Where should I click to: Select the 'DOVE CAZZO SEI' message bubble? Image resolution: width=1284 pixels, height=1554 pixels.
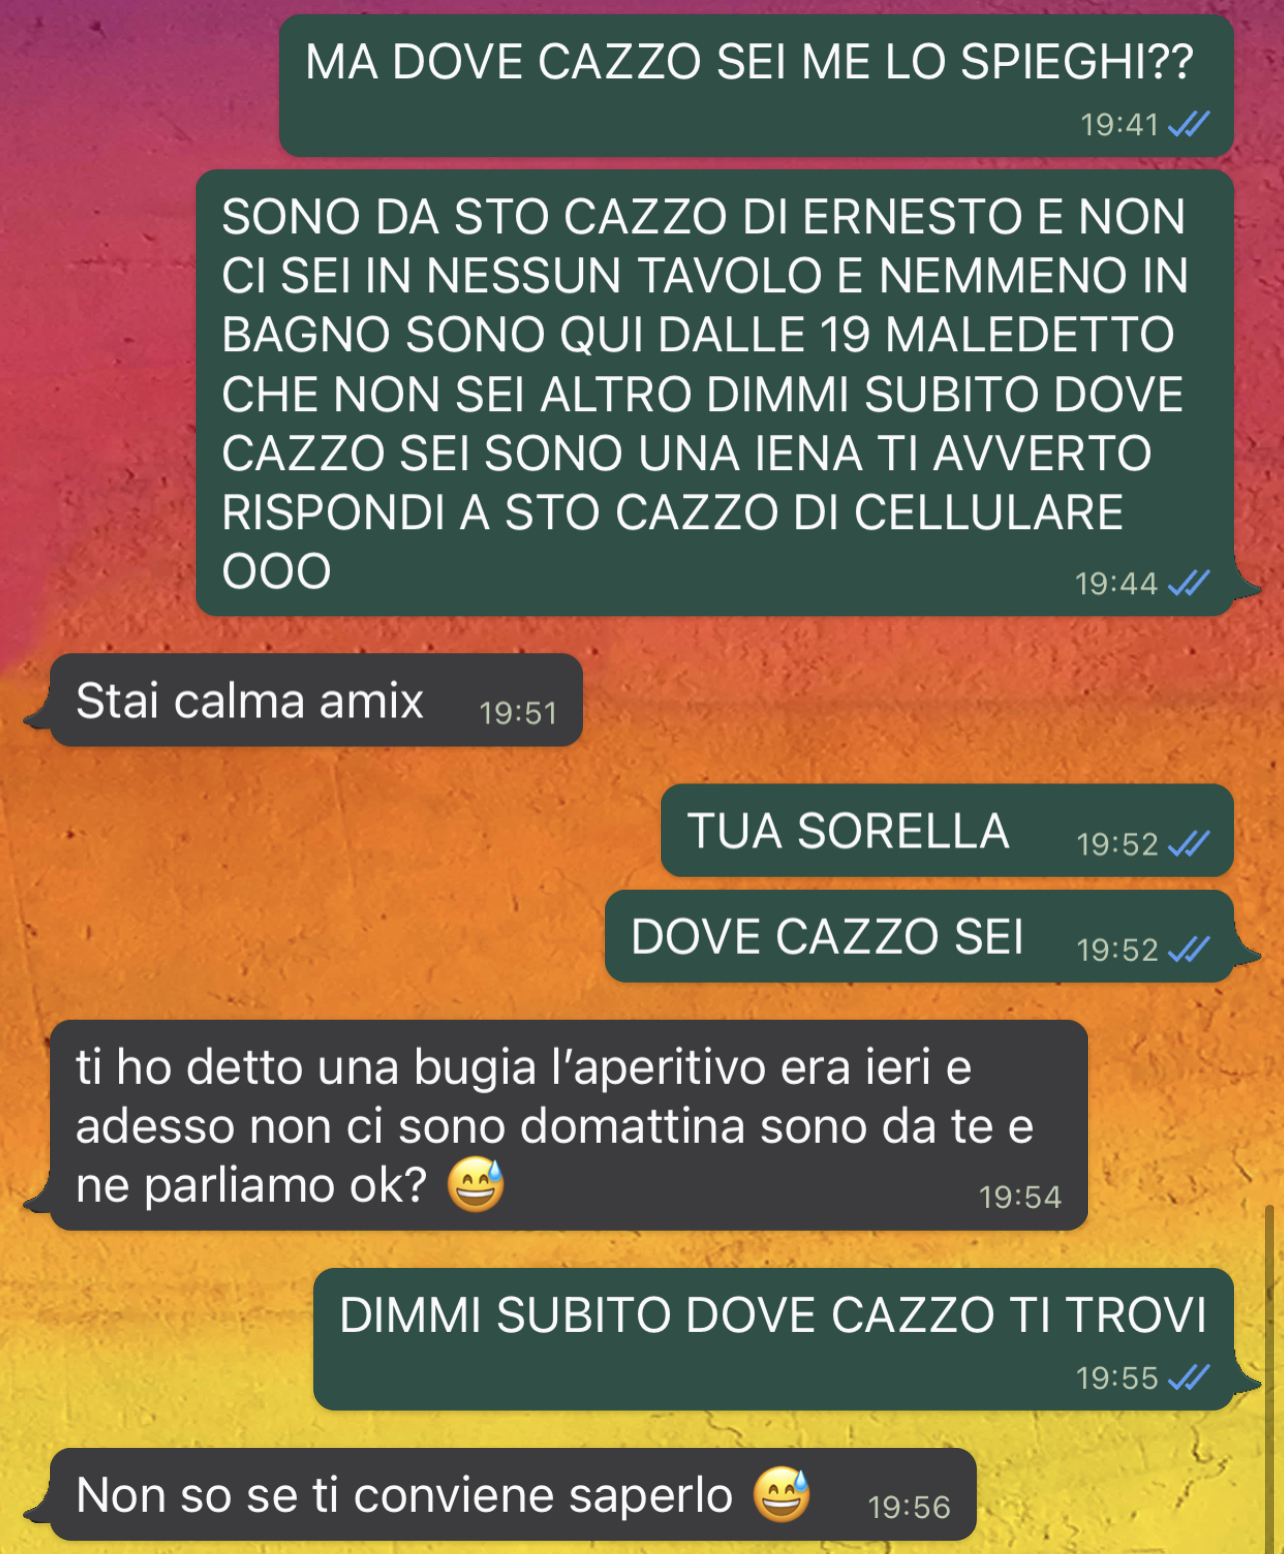919,936
